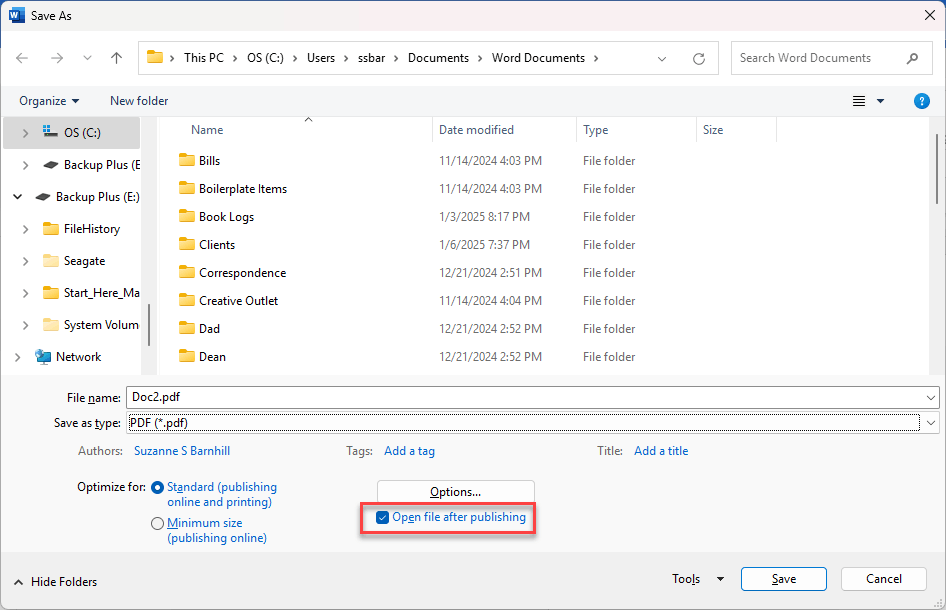Screen dimensions: 946x610
Task: Open the File name dropdown arrow
Action: tap(930, 398)
